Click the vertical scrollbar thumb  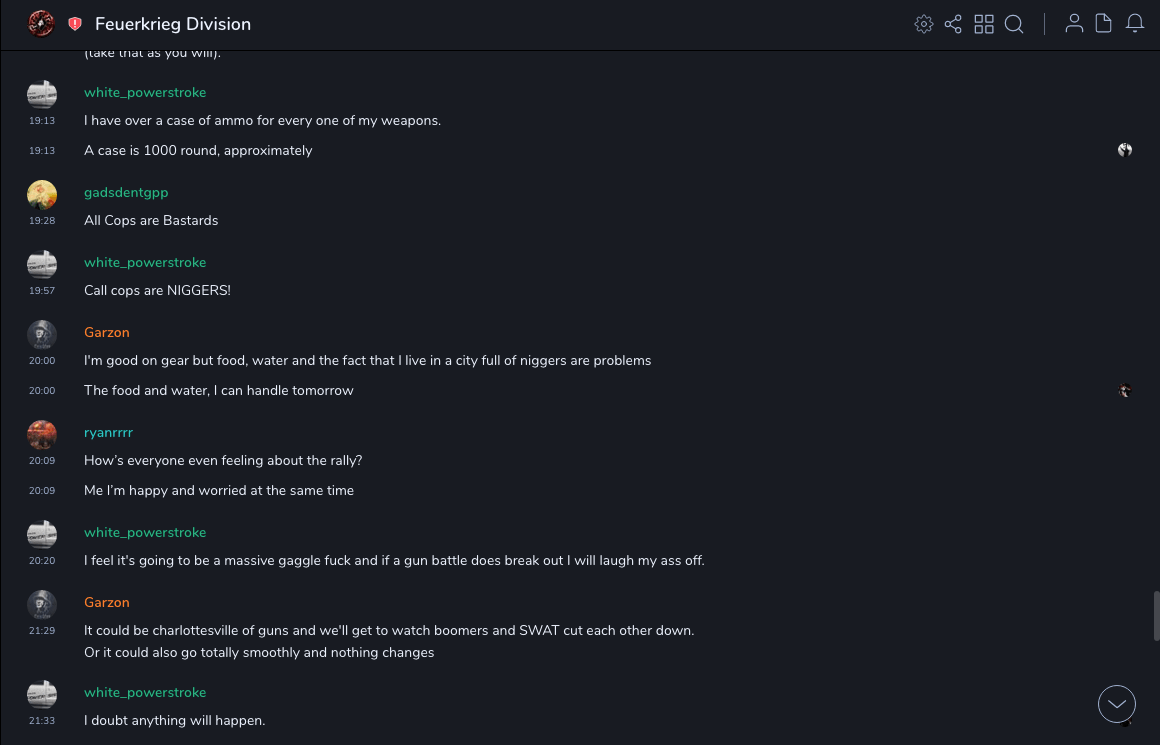pyautogui.click(x=1156, y=615)
